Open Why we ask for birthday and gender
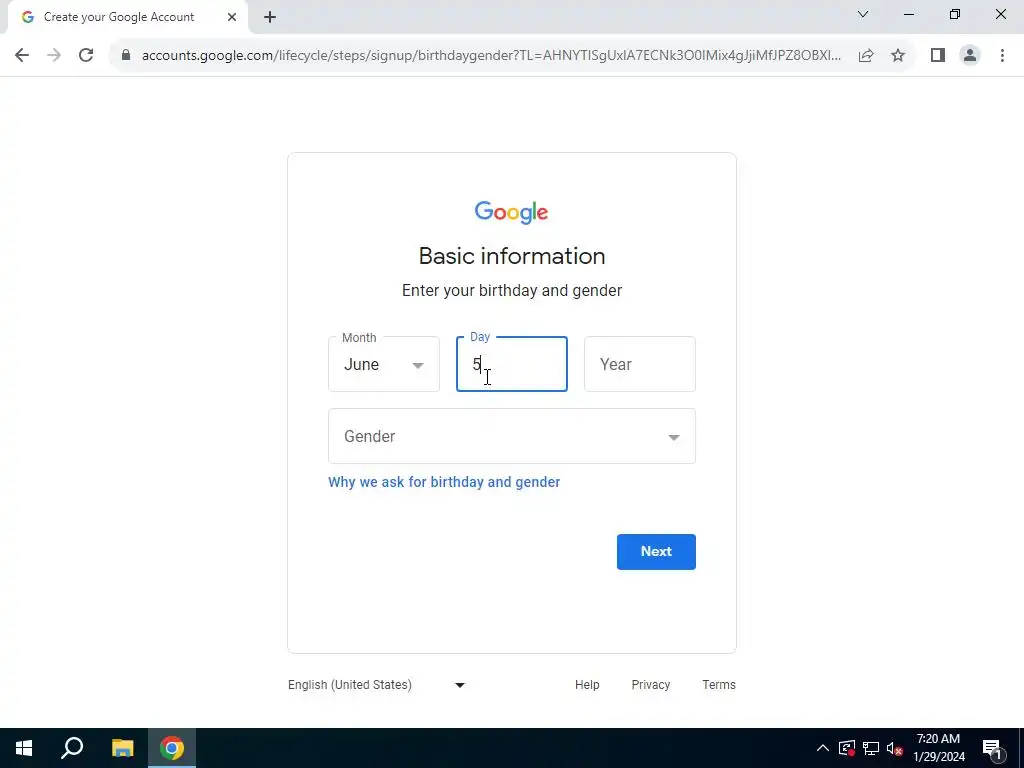The width and height of the screenshot is (1024, 768). point(444,482)
